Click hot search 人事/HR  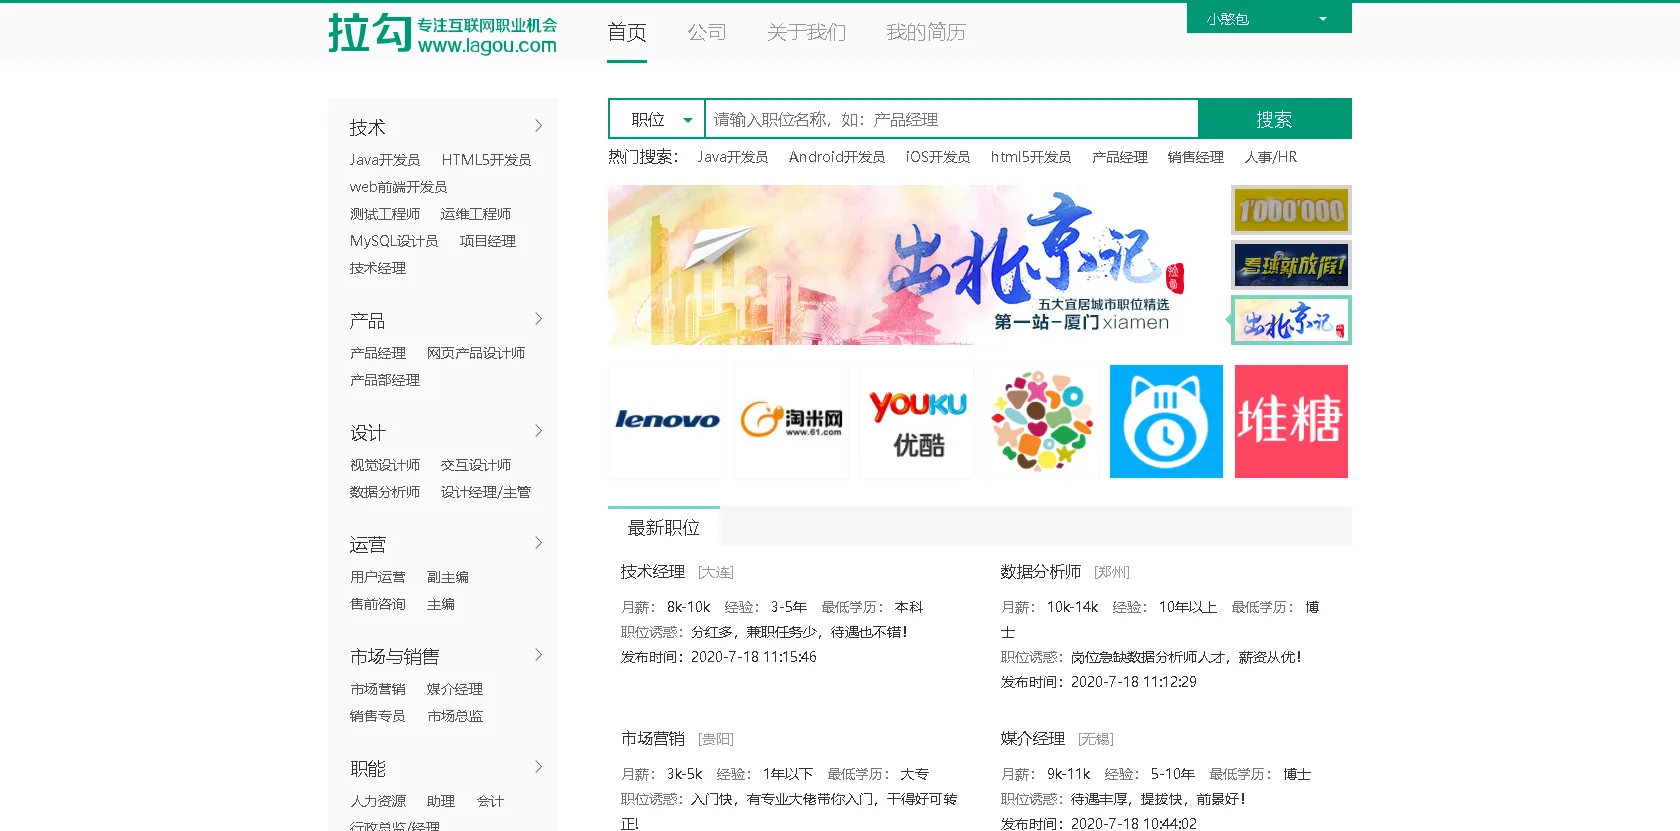coord(1271,157)
